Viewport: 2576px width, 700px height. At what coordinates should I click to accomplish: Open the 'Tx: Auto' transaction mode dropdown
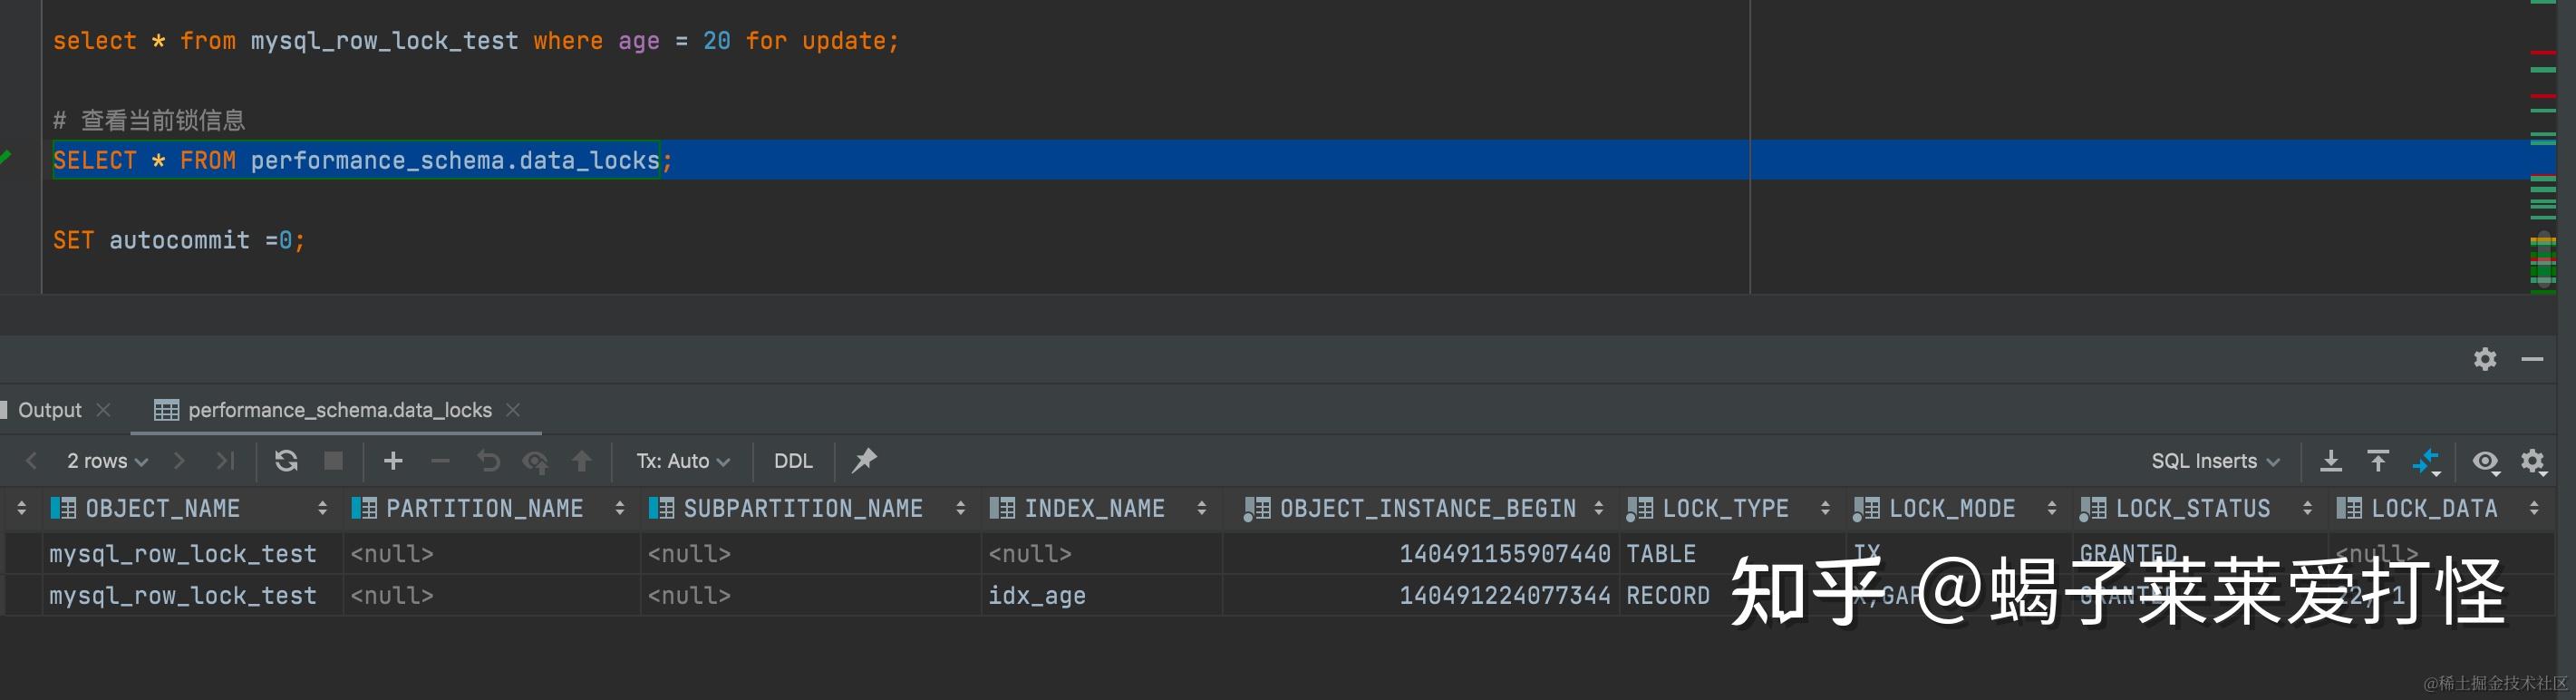(683, 461)
